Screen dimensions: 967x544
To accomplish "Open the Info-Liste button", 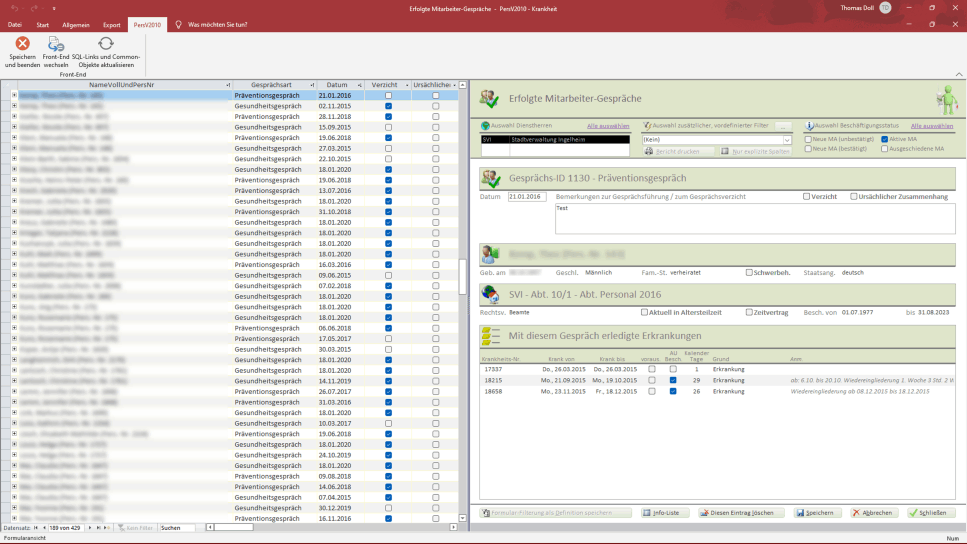I will pyautogui.click(x=665, y=512).
